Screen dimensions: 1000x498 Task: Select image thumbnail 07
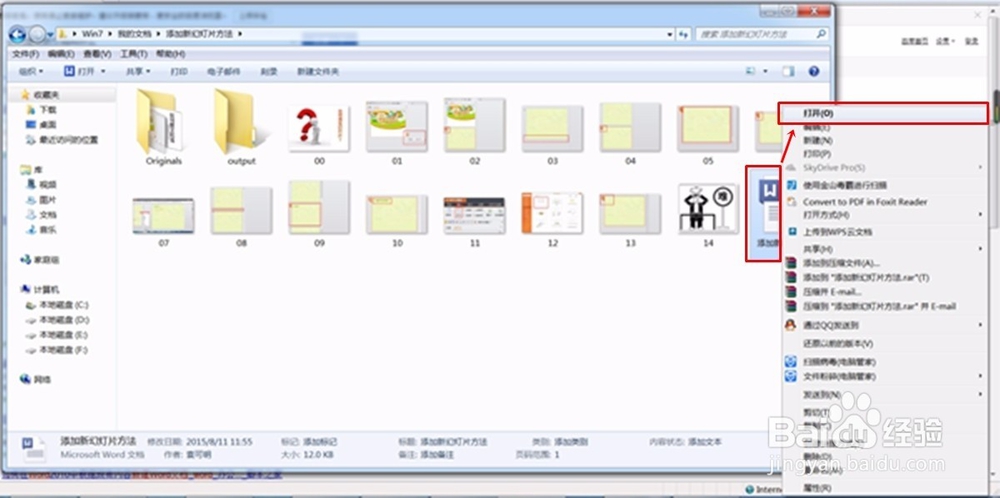click(164, 216)
